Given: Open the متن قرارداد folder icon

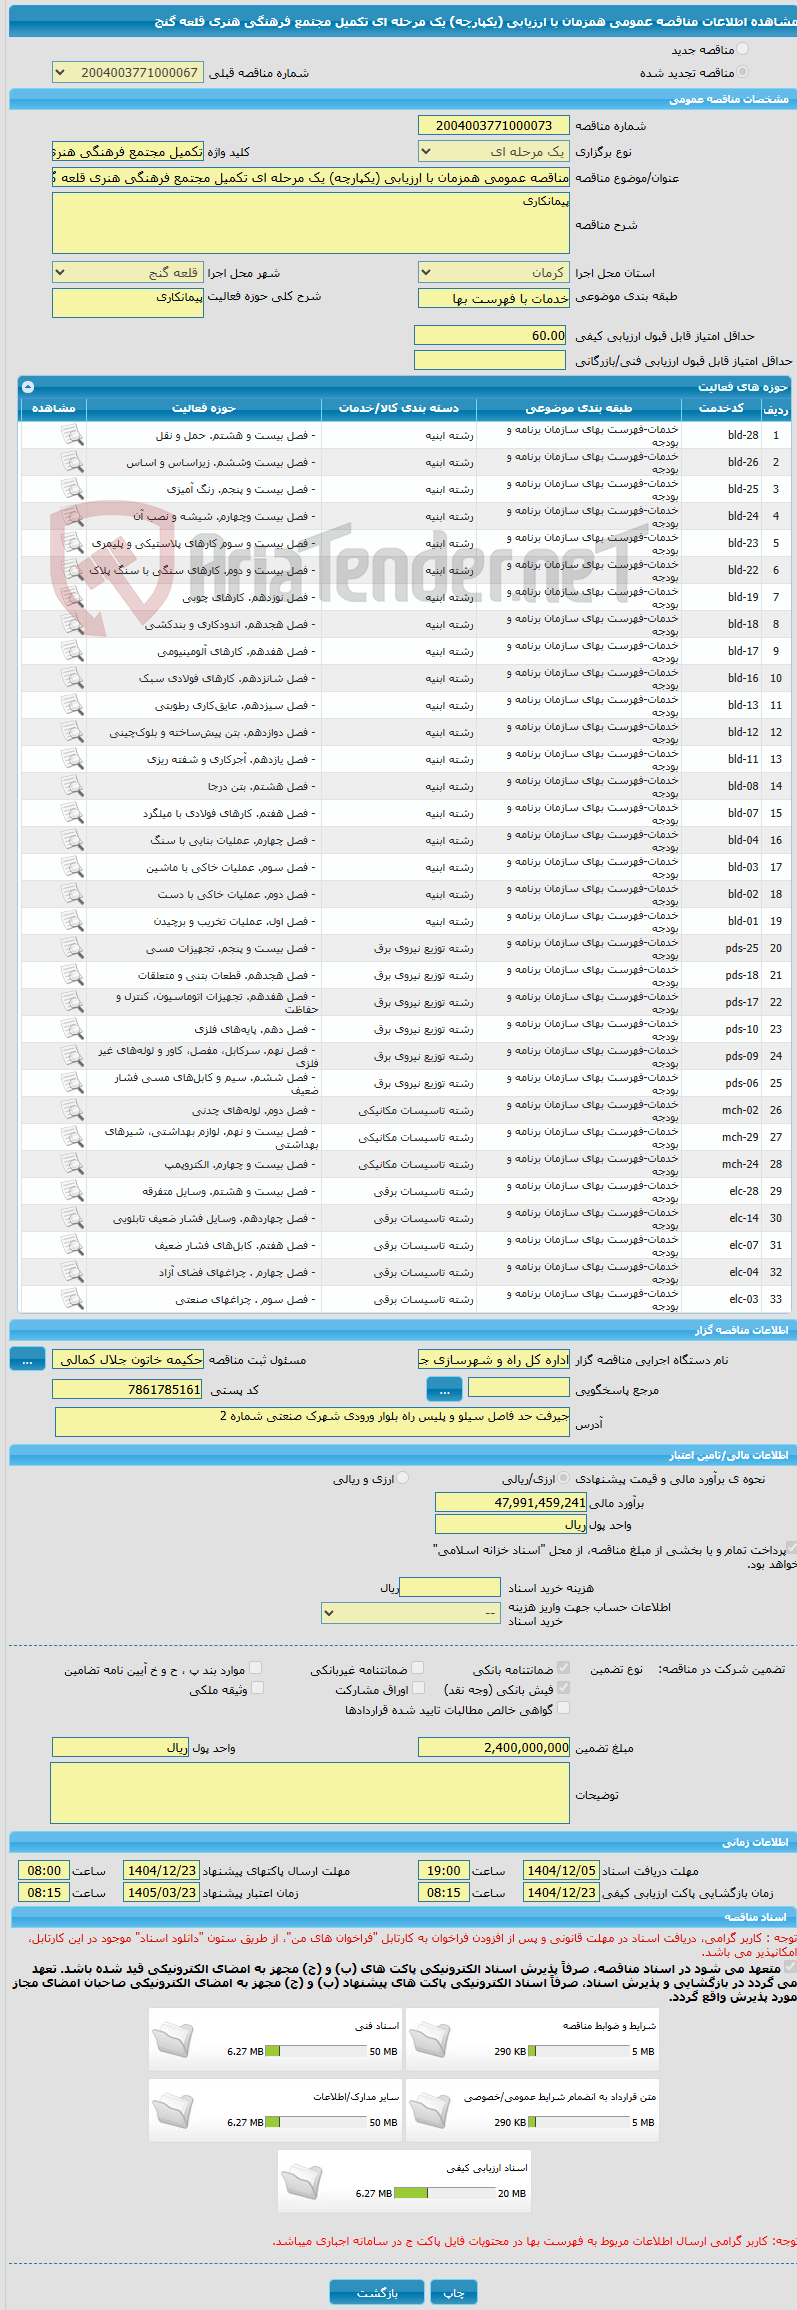Looking at the screenshot, I should (430, 2110).
